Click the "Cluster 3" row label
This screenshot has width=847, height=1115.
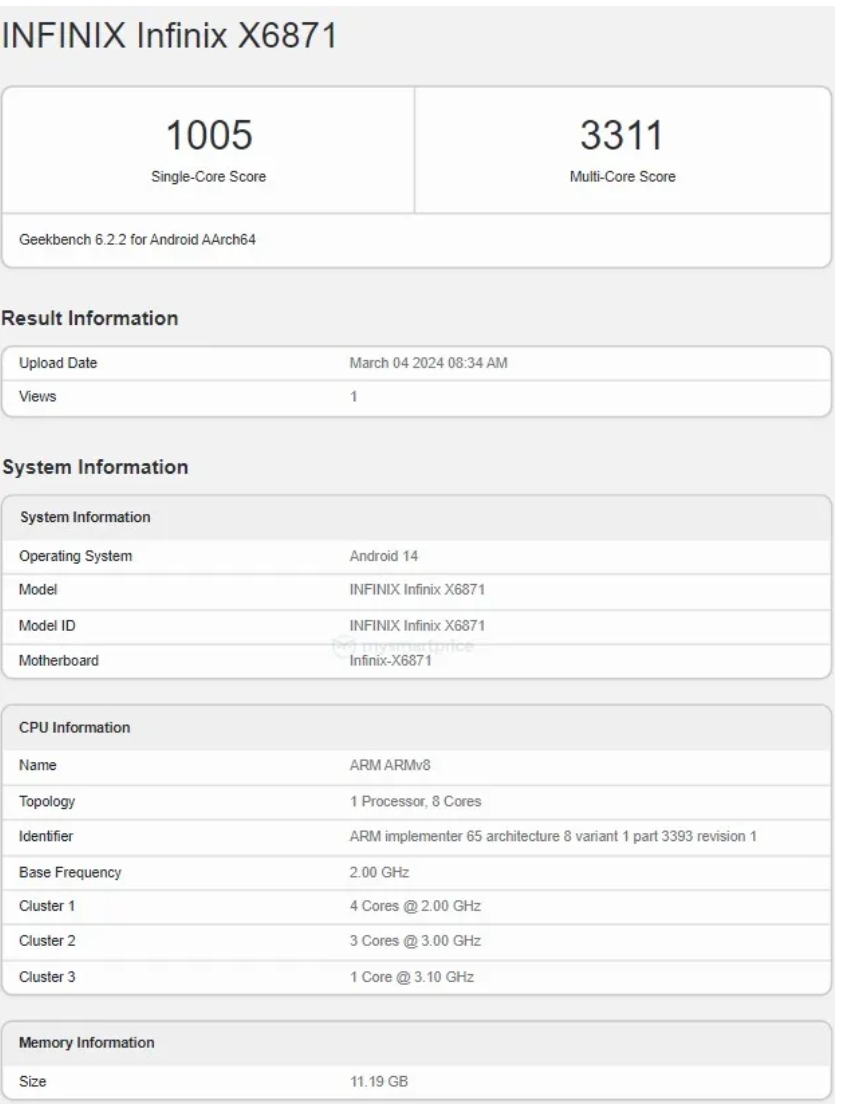coord(47,977)
